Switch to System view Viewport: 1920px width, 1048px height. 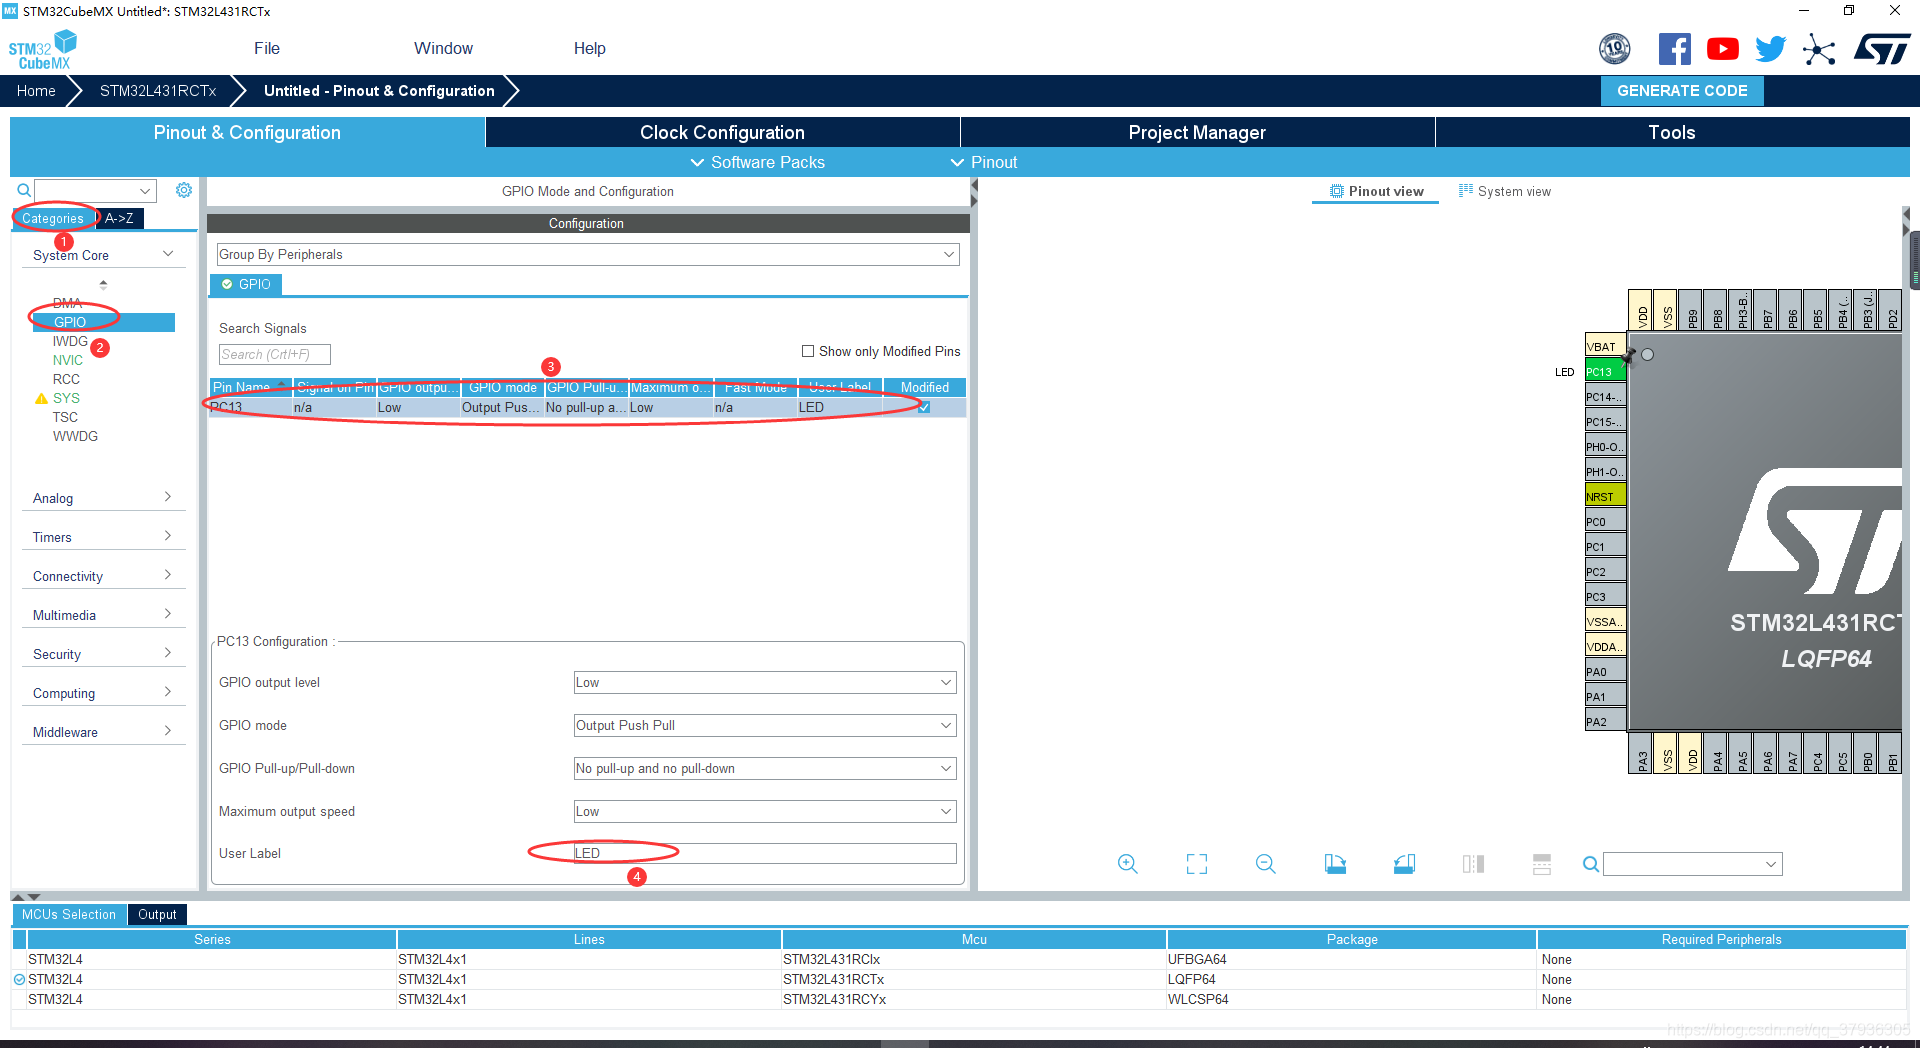1505,191
